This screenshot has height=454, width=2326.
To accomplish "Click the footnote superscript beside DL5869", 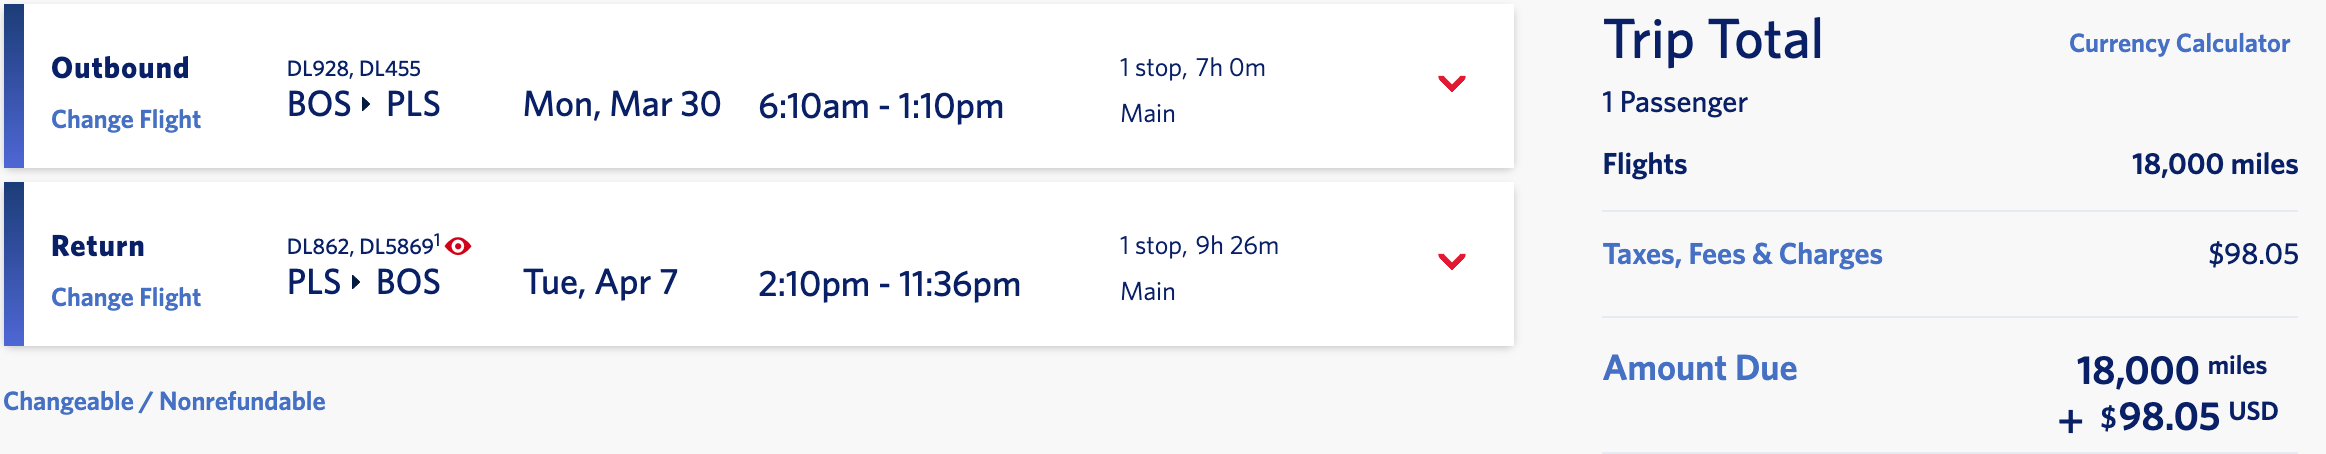I will click(x=437, y=240).
